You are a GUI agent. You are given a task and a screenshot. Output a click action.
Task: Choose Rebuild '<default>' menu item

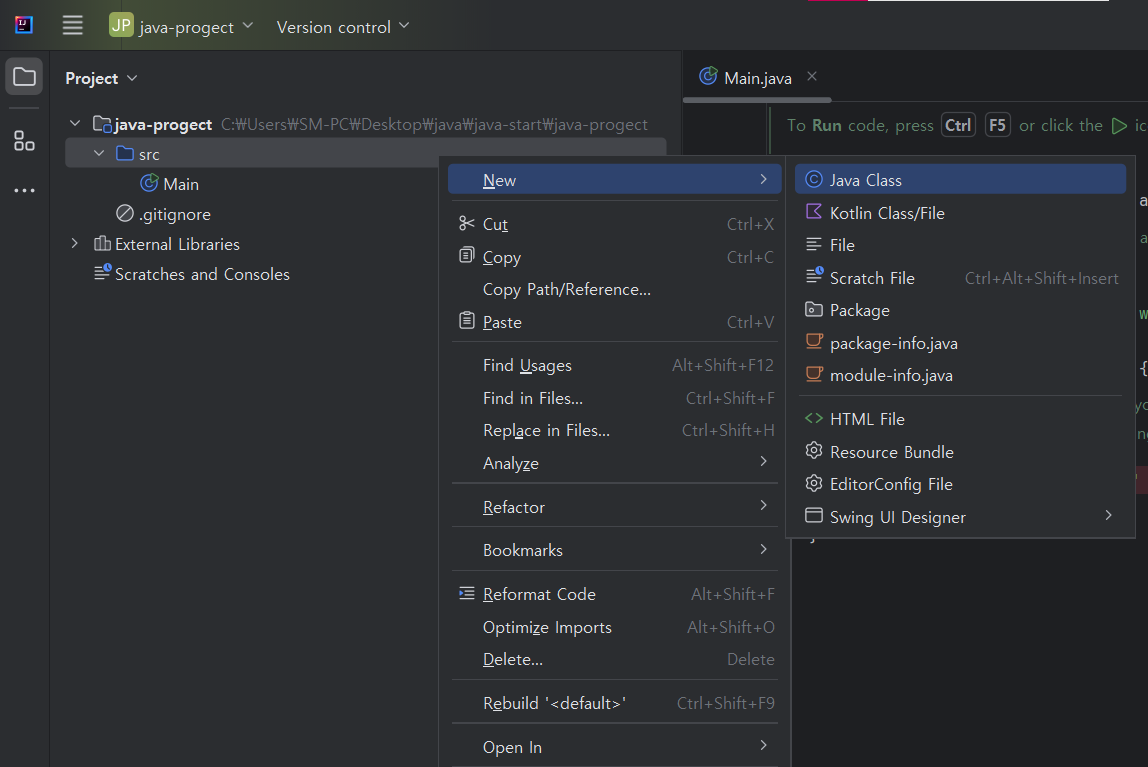pos(614,703)
